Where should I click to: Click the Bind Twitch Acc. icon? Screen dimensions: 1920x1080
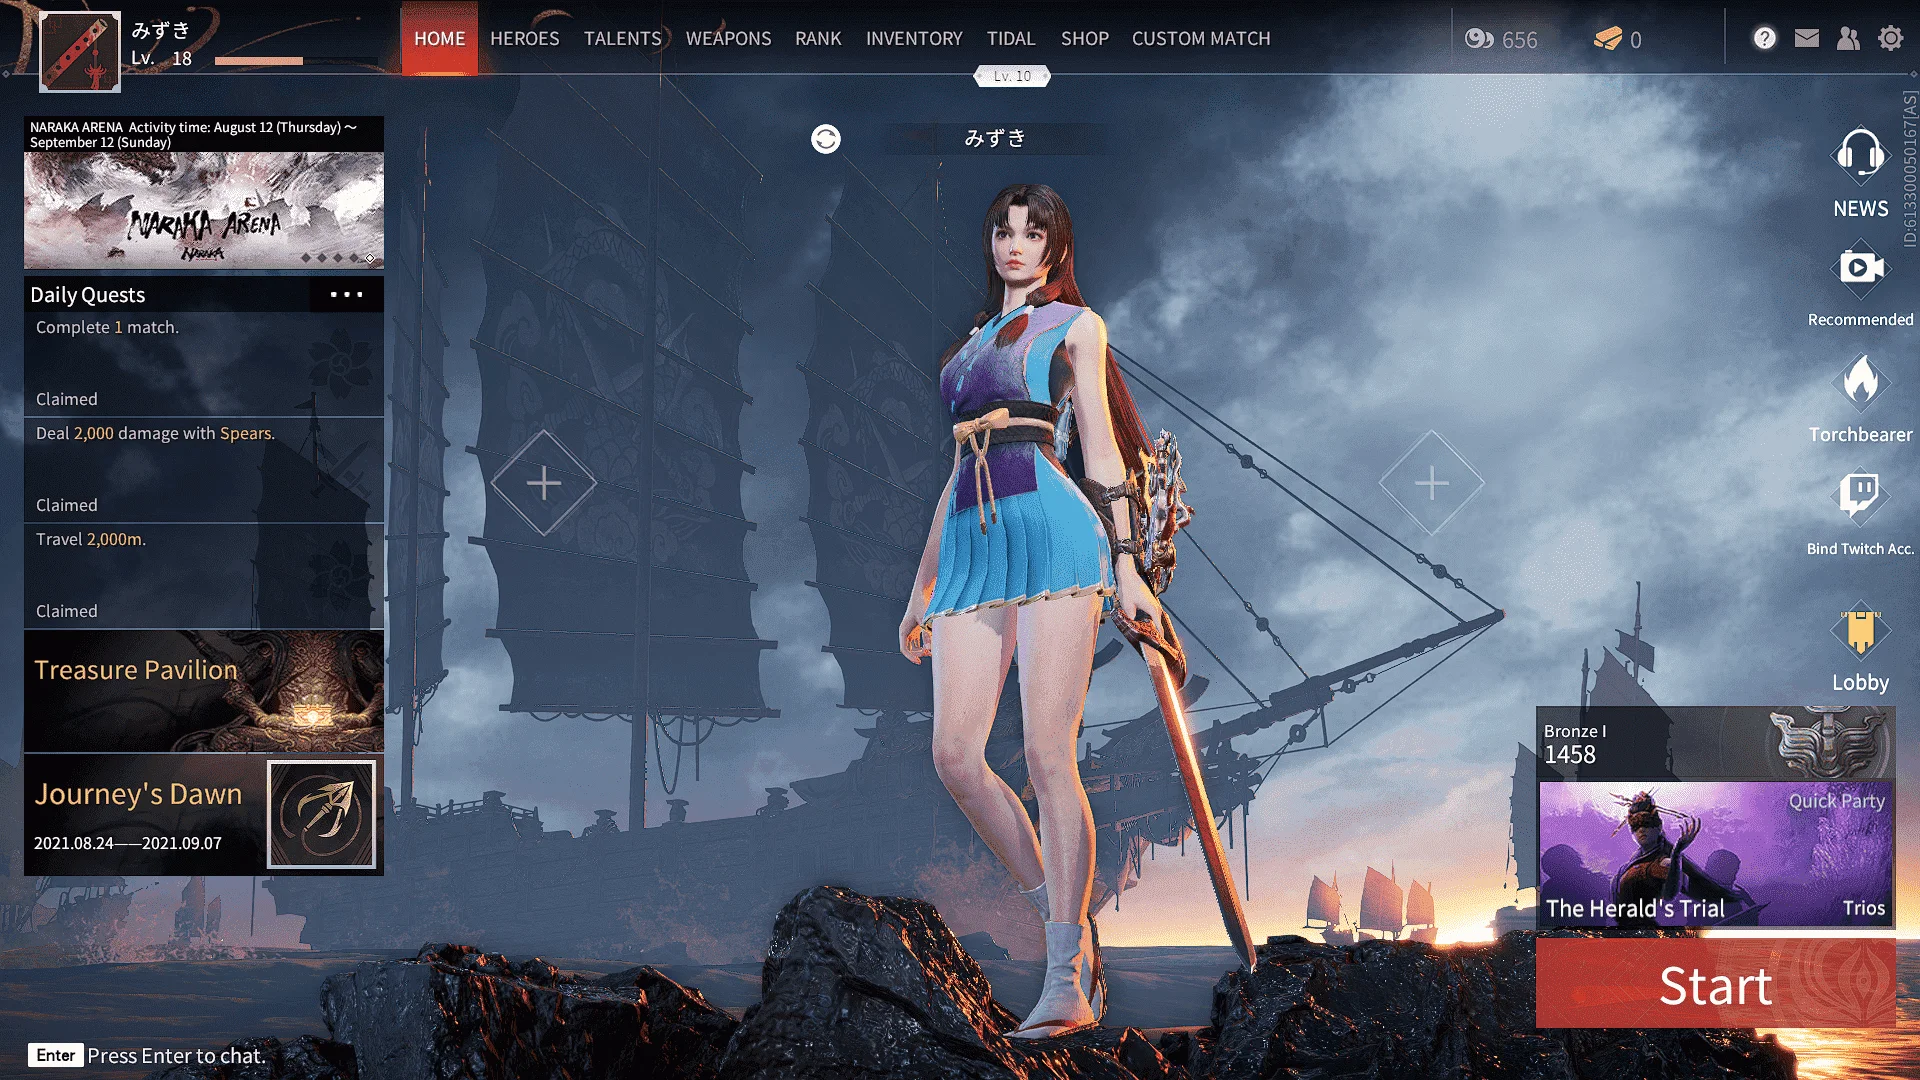coord(1860,496)
